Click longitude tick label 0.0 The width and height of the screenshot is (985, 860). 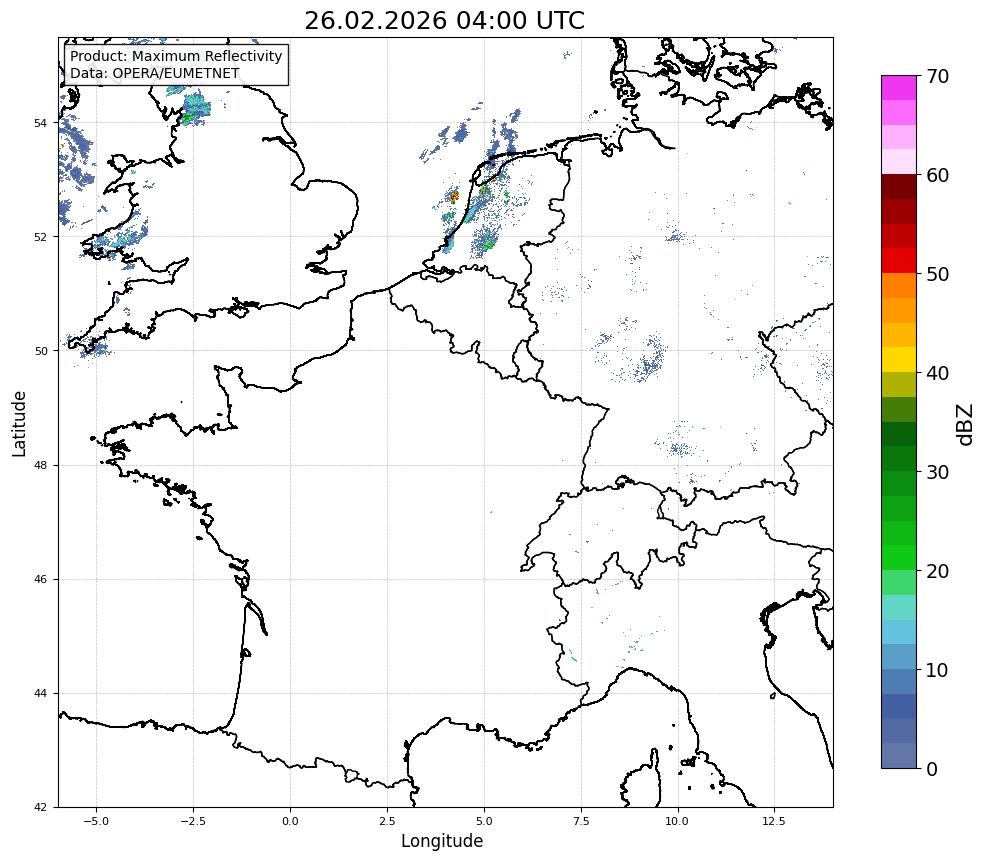click(x=290, y=821)
